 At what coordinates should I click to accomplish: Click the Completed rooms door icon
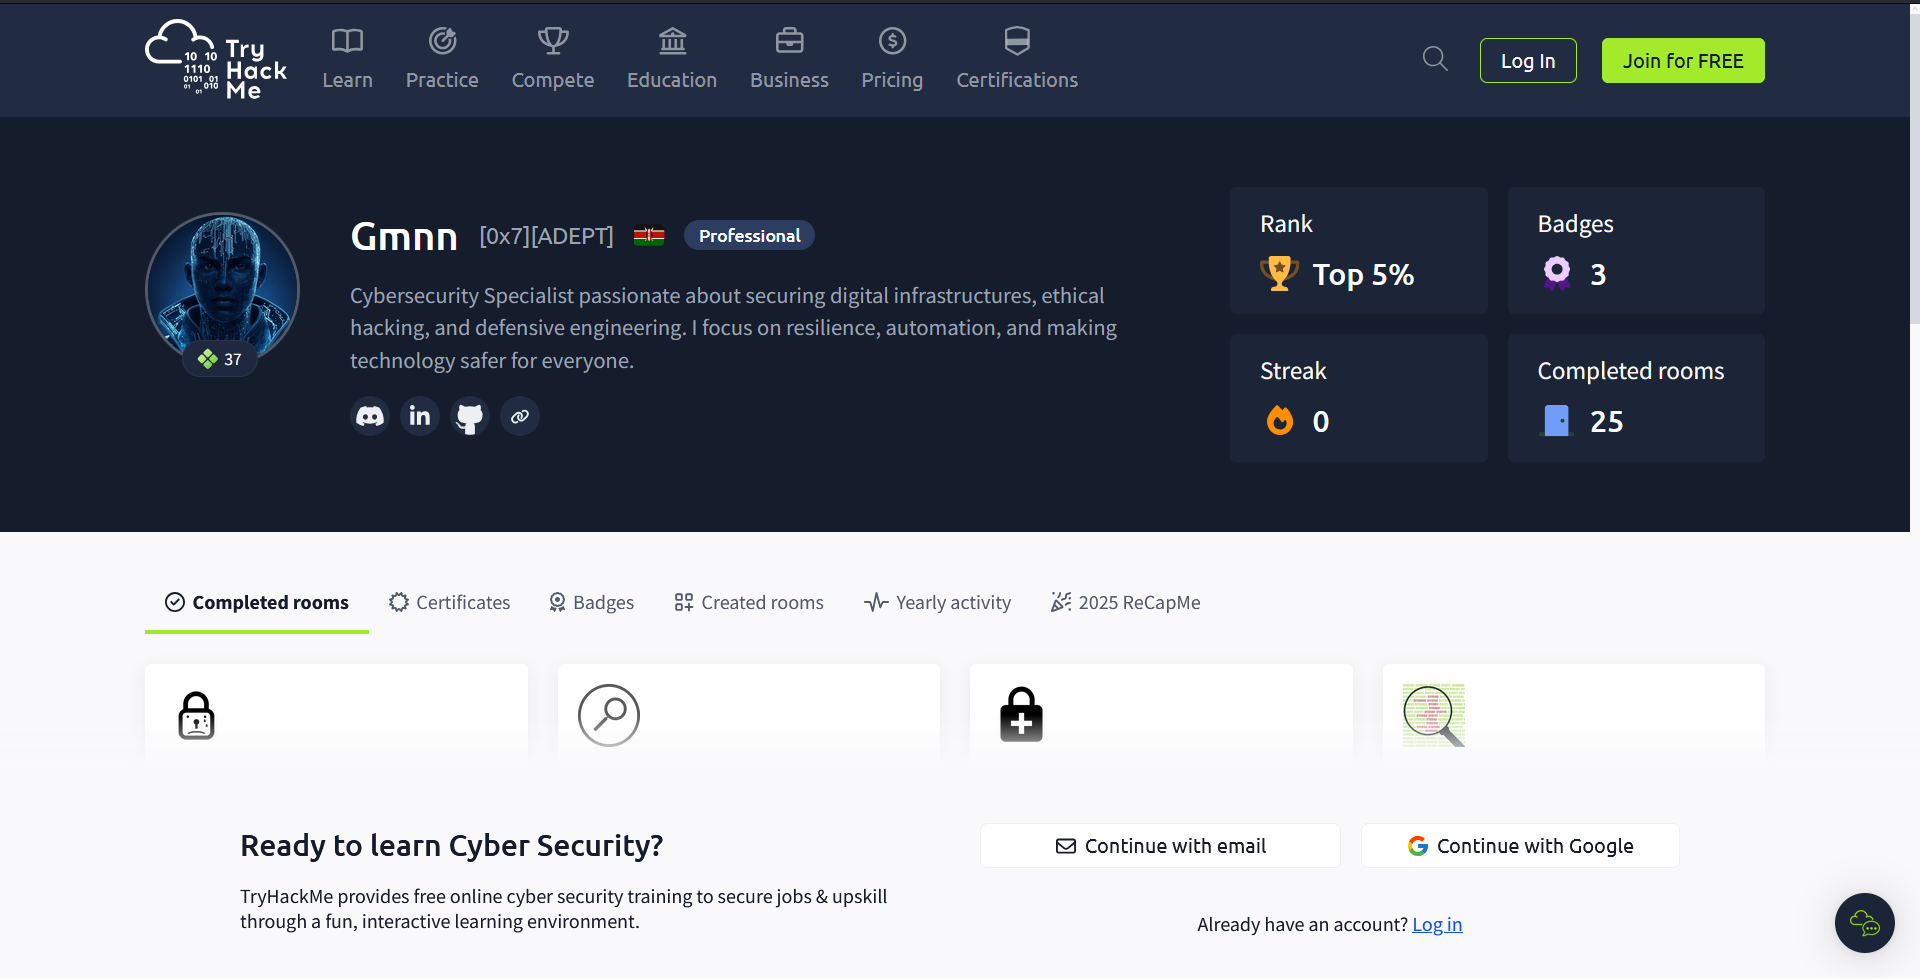tap(1556, 420)
